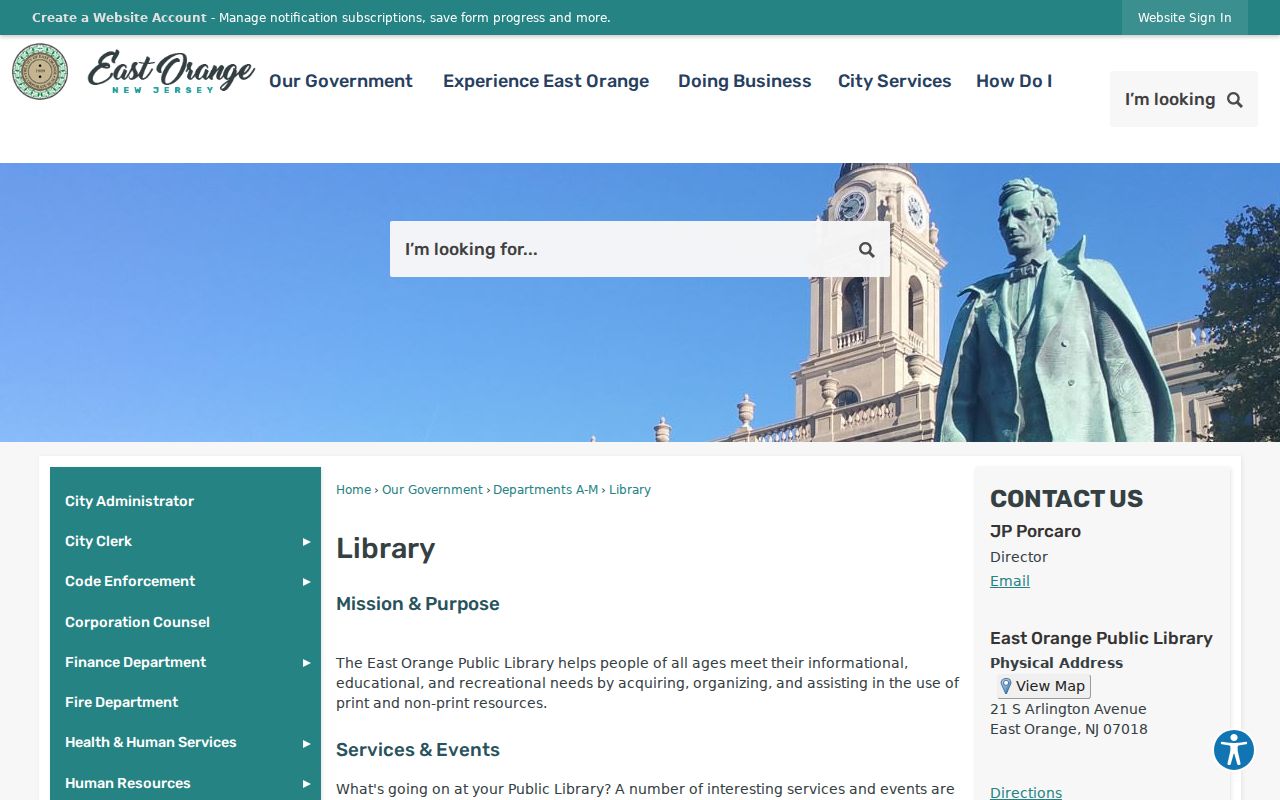Open the How Do I menu
Screen dimensions: 1280x800
click(x=1014, y=81)
